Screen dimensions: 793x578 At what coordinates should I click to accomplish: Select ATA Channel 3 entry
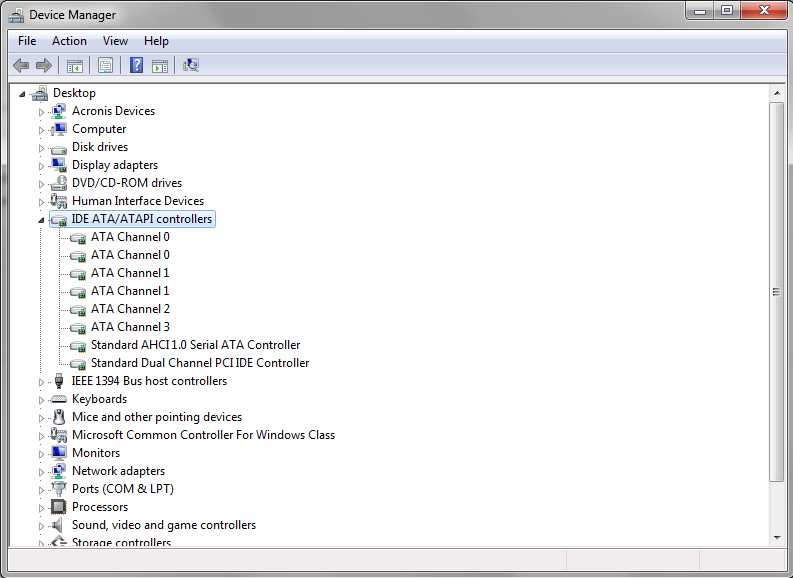point(130,327)
